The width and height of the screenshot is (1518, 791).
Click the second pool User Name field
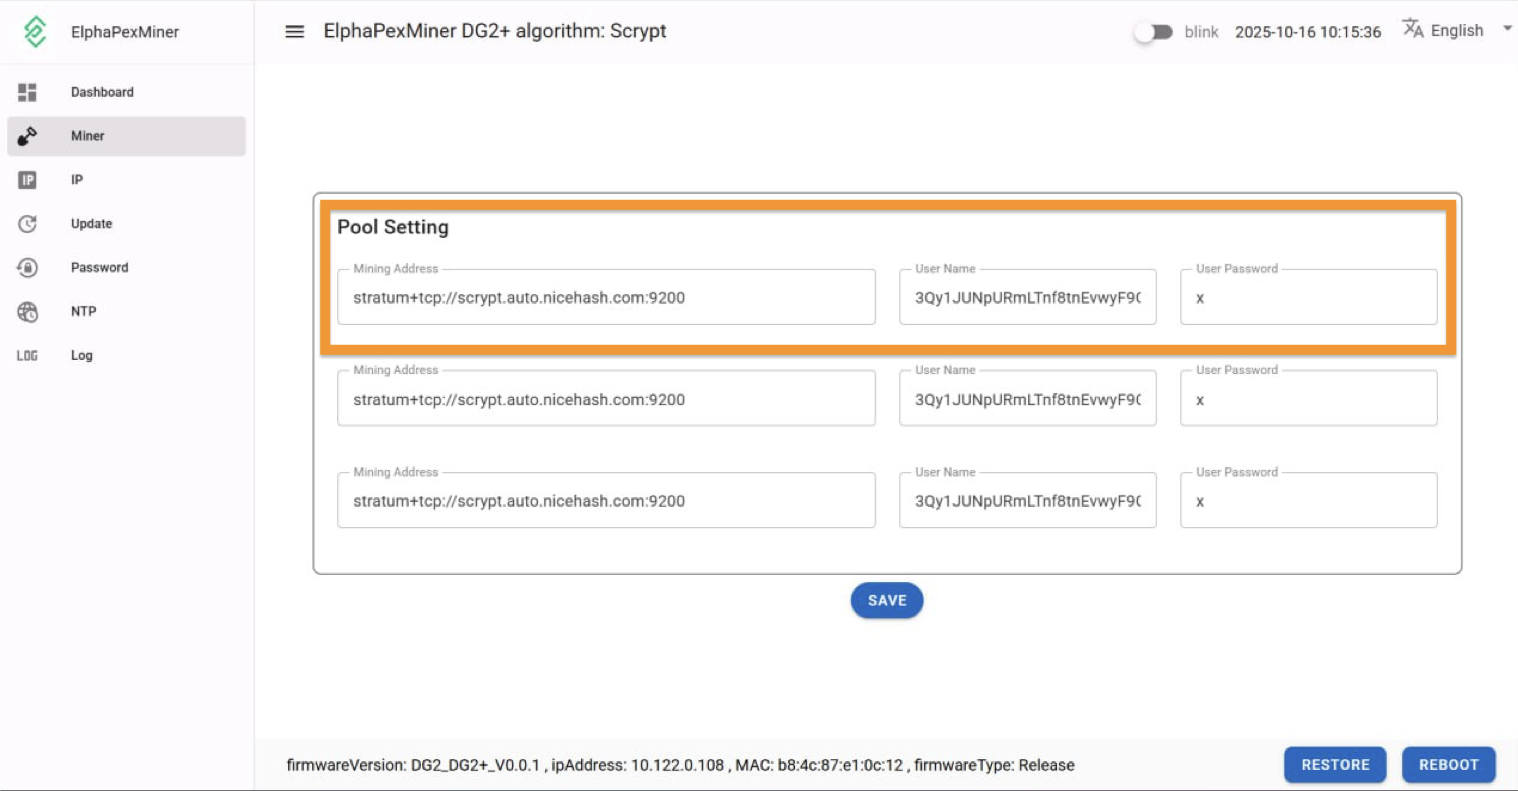click(x=1027, y=400)
